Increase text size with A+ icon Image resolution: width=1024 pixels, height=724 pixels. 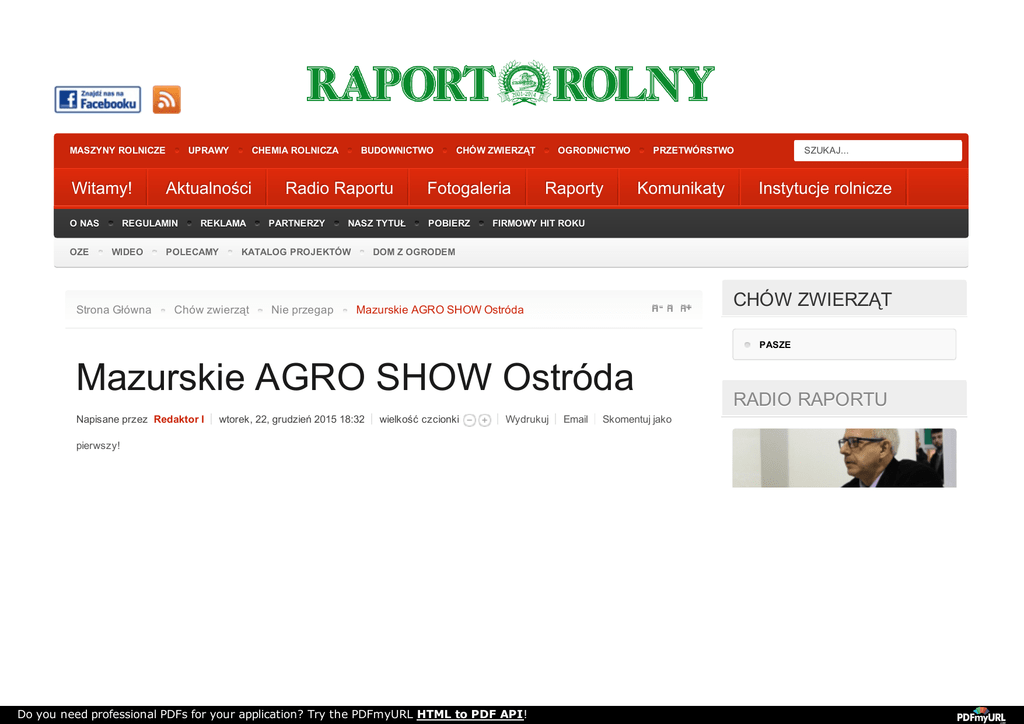click(686, 309)
